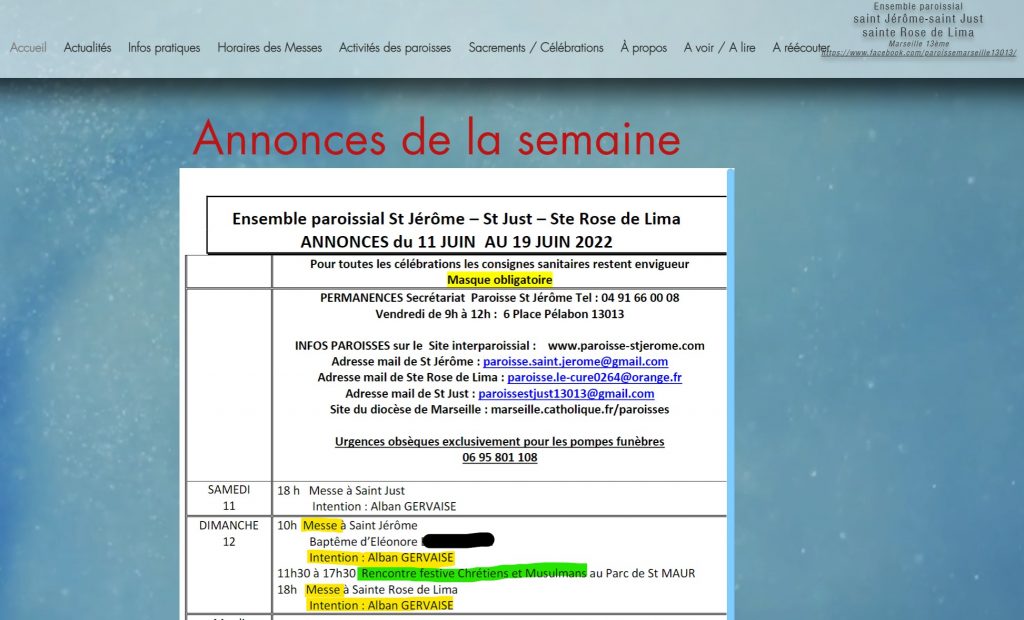Select Infos pratiques in the navigation bar

[164, 47]
